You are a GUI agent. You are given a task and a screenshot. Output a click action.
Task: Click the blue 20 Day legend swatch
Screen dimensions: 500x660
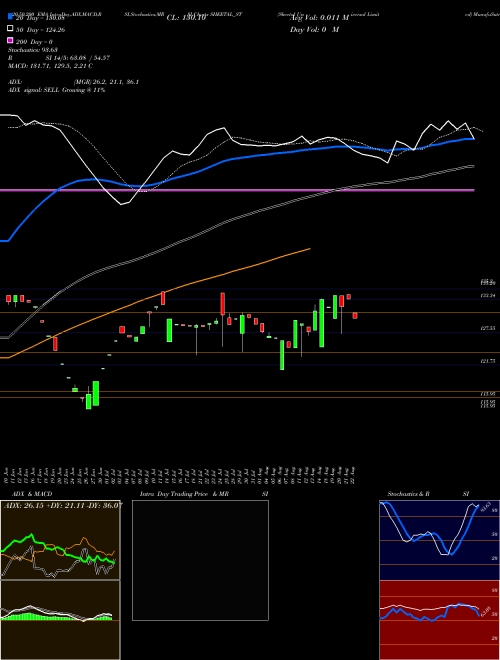pos(10,17)
